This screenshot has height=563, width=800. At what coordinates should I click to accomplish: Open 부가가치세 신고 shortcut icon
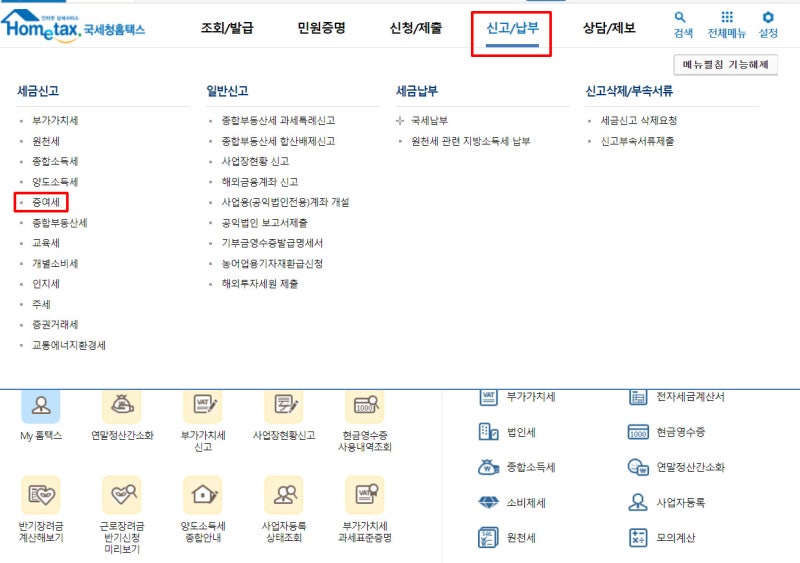(x=203, y=405)
